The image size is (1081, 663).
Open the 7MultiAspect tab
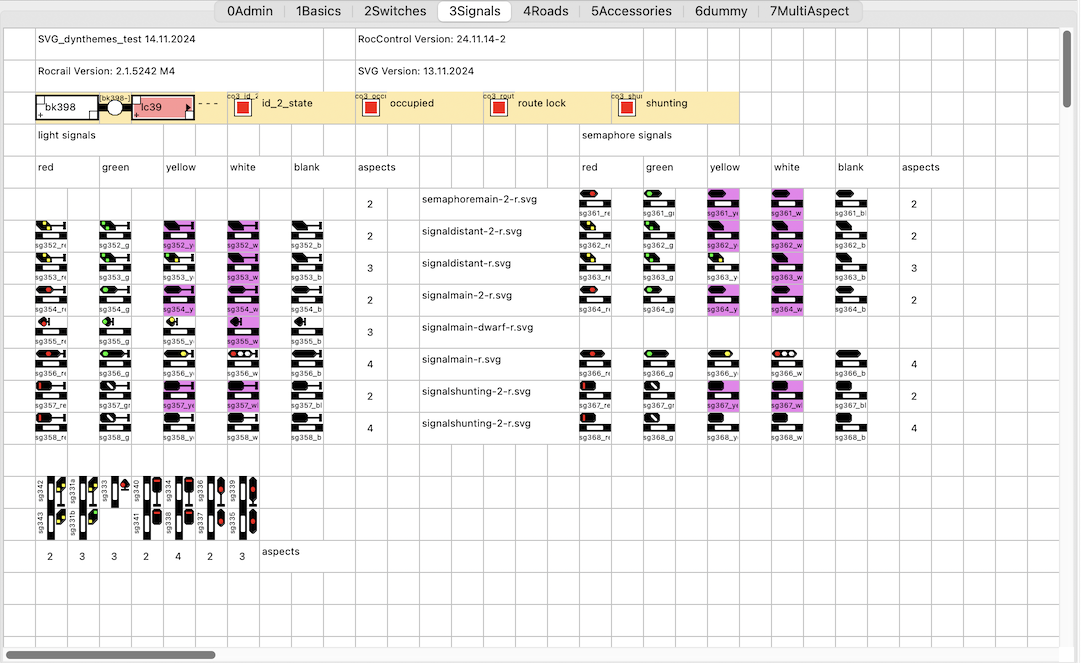(809, 11)
